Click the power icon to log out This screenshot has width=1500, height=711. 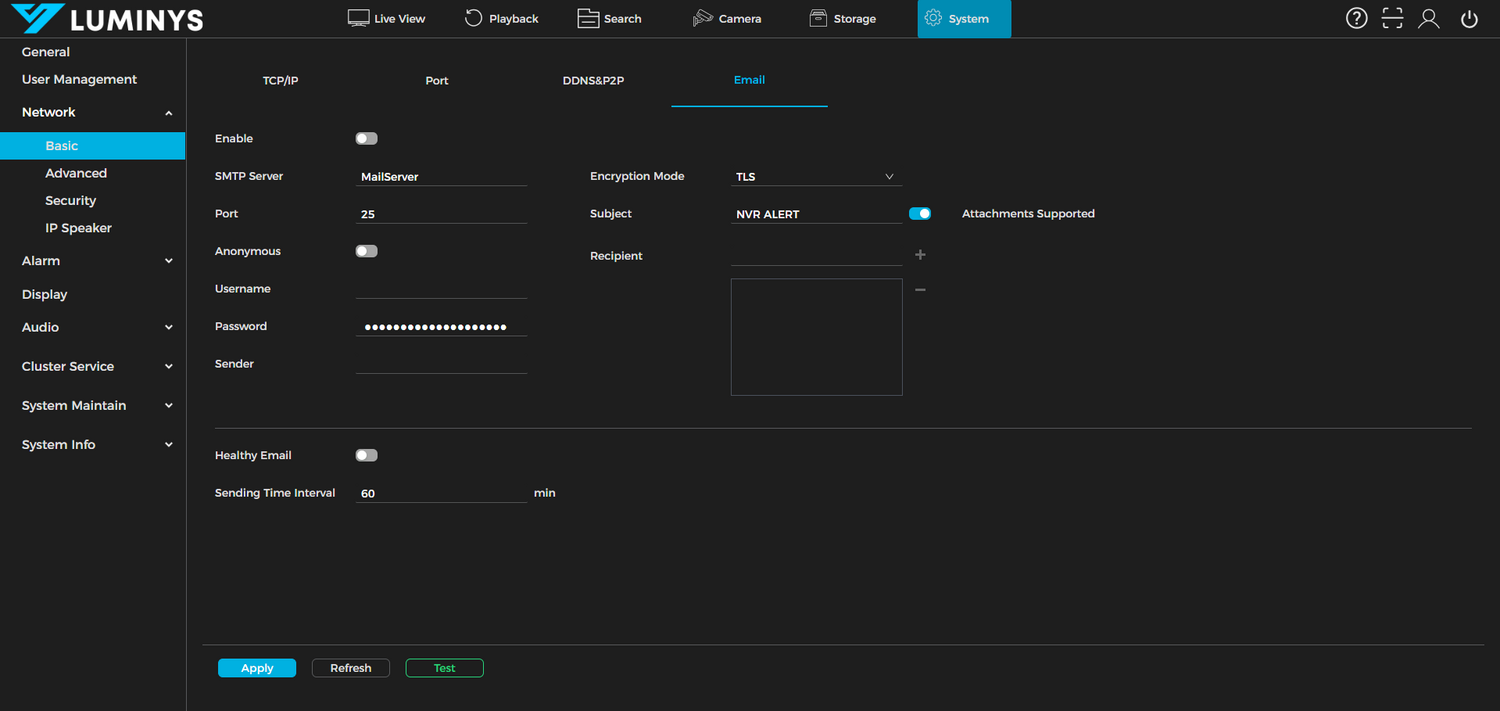coord(1468,18)
